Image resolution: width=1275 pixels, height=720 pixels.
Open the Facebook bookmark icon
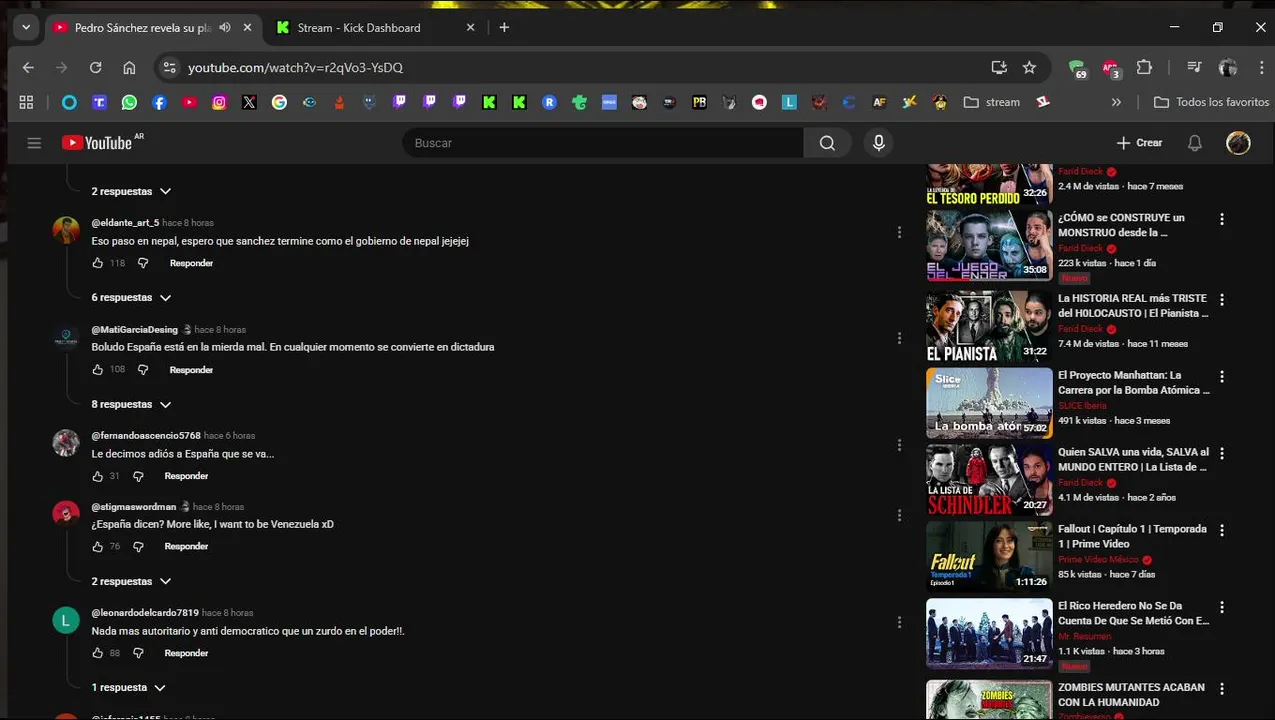coord(159,102)
